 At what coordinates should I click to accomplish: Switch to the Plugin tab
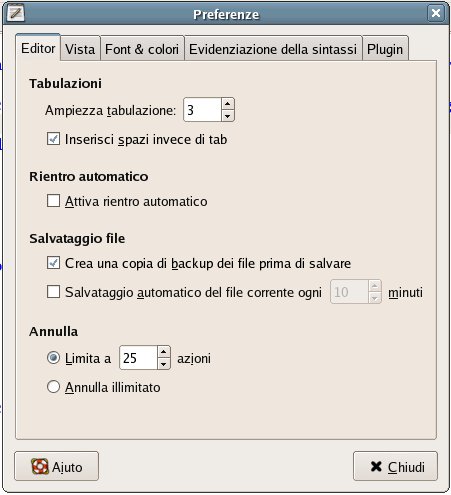385,49
